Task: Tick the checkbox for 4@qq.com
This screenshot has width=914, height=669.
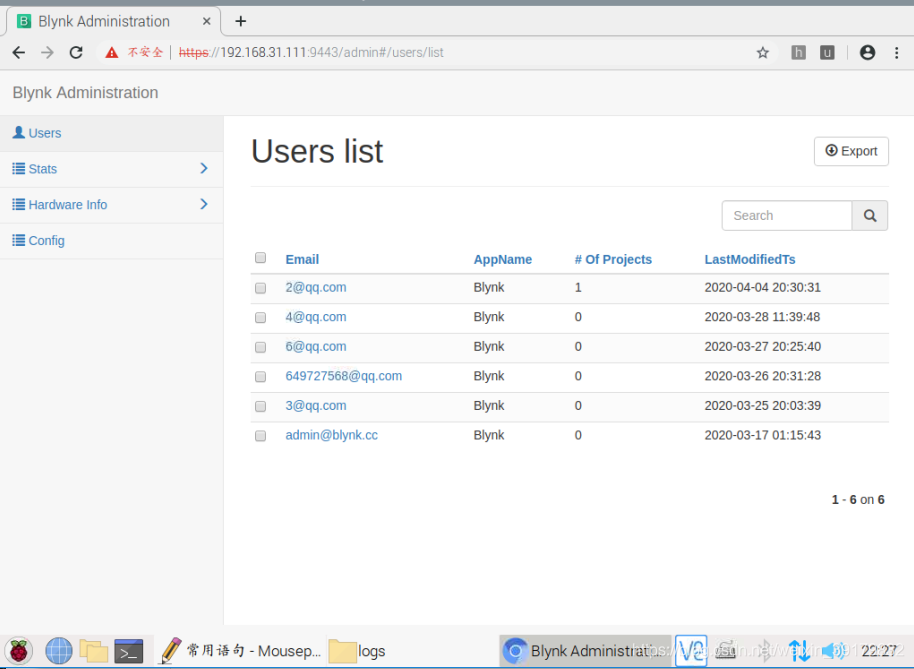Action: pos(261,318)
